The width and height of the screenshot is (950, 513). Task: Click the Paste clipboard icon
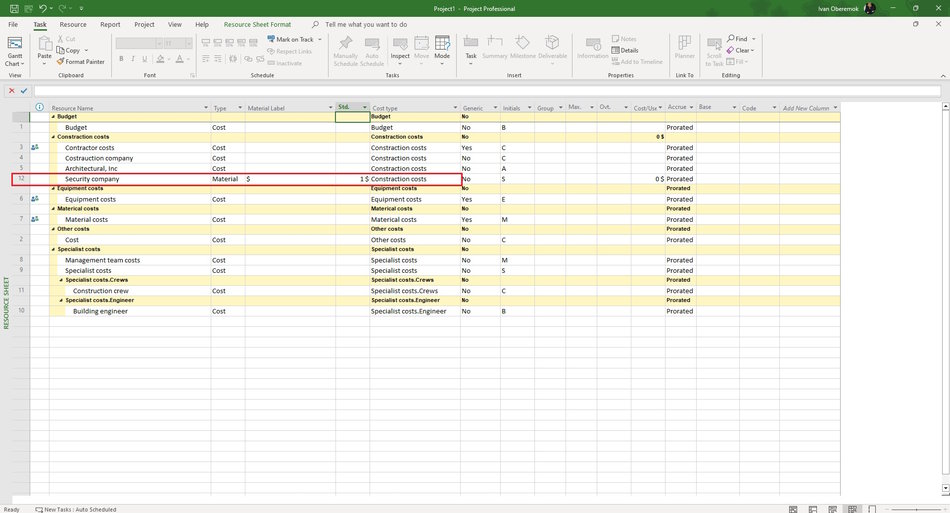[x=45, y=43]
